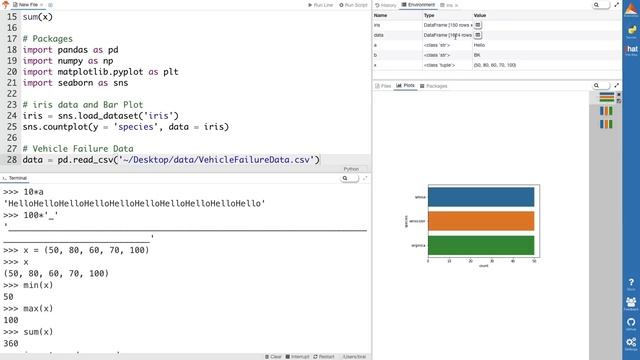Select the tuple variable row in Environment
The image size is (640, 360).
point(497,65)
